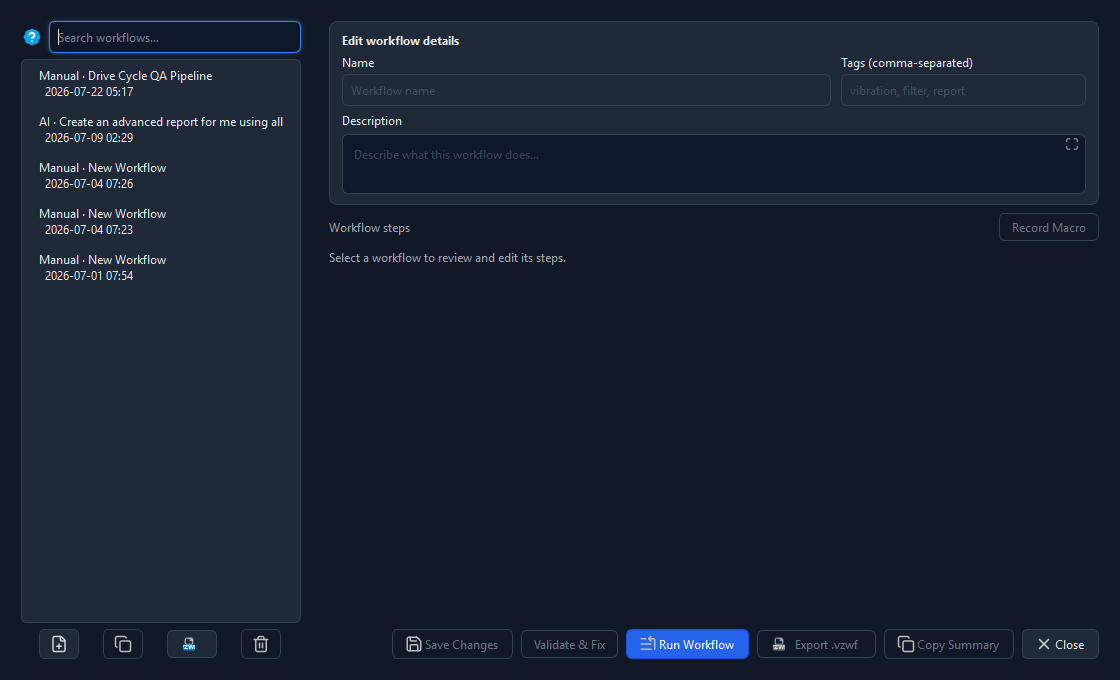
Task: Click the Validate & Fix button
Action: point(569,644)
